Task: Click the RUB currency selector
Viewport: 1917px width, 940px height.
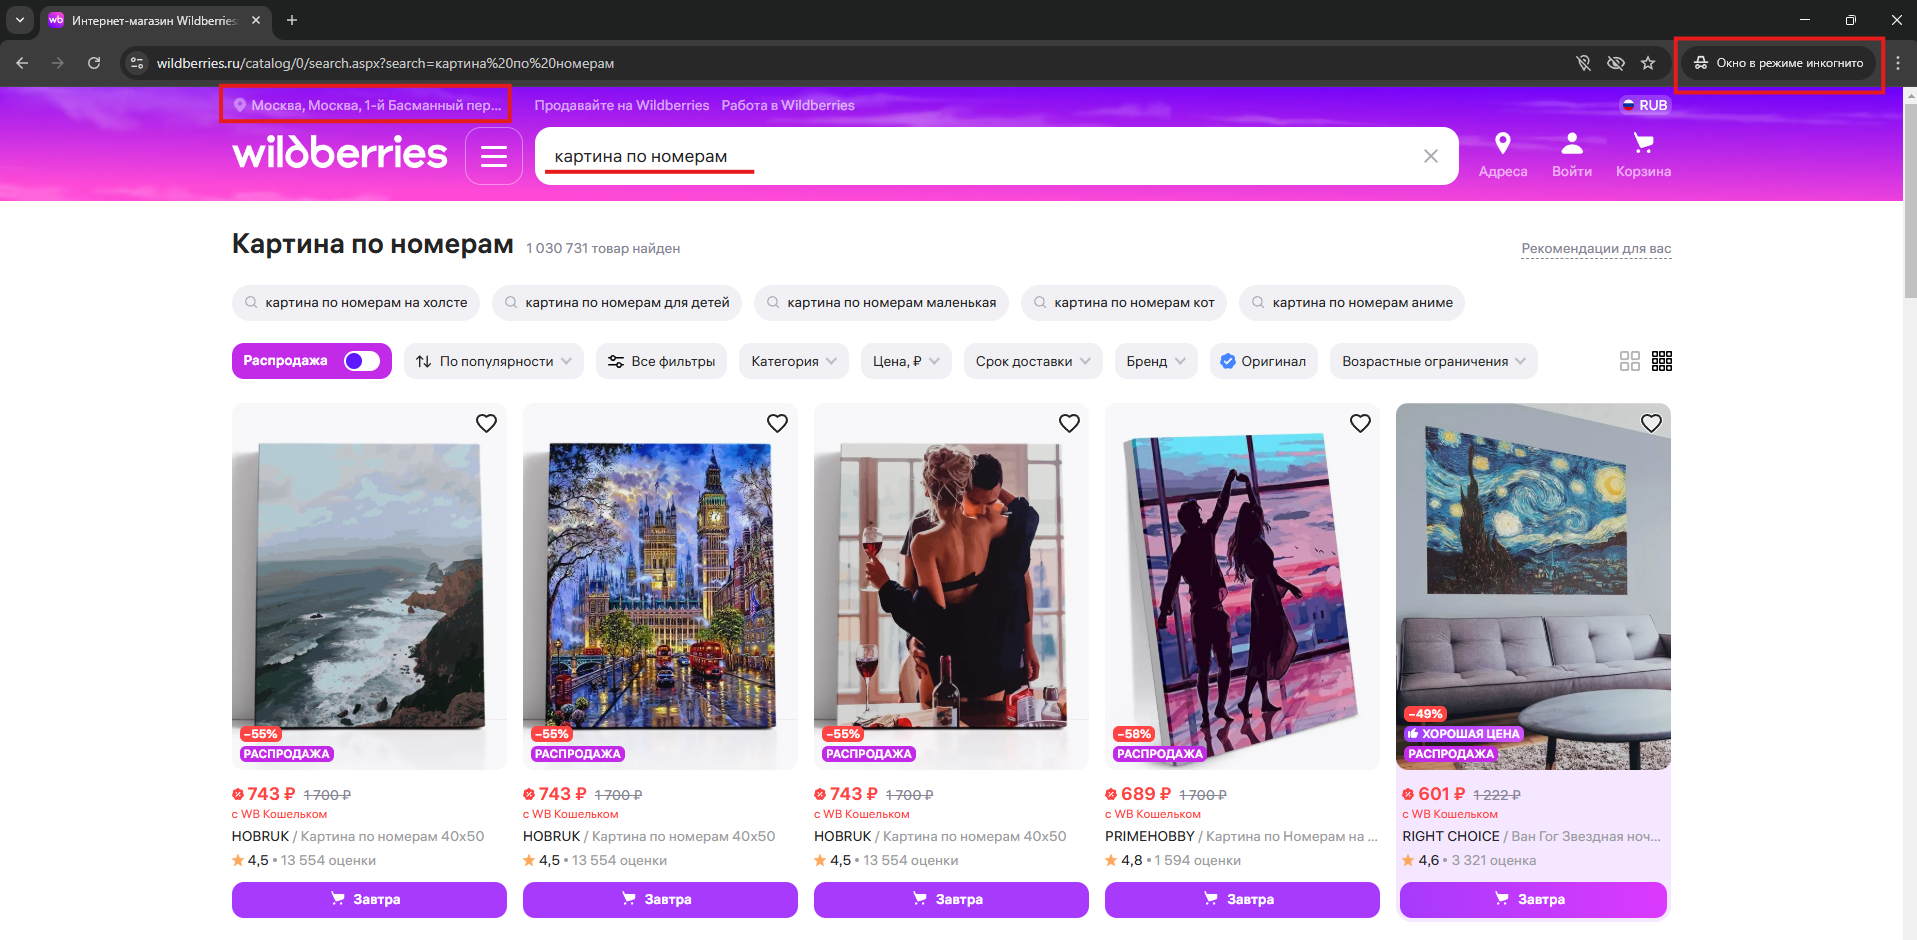Action: [1645, 105]
